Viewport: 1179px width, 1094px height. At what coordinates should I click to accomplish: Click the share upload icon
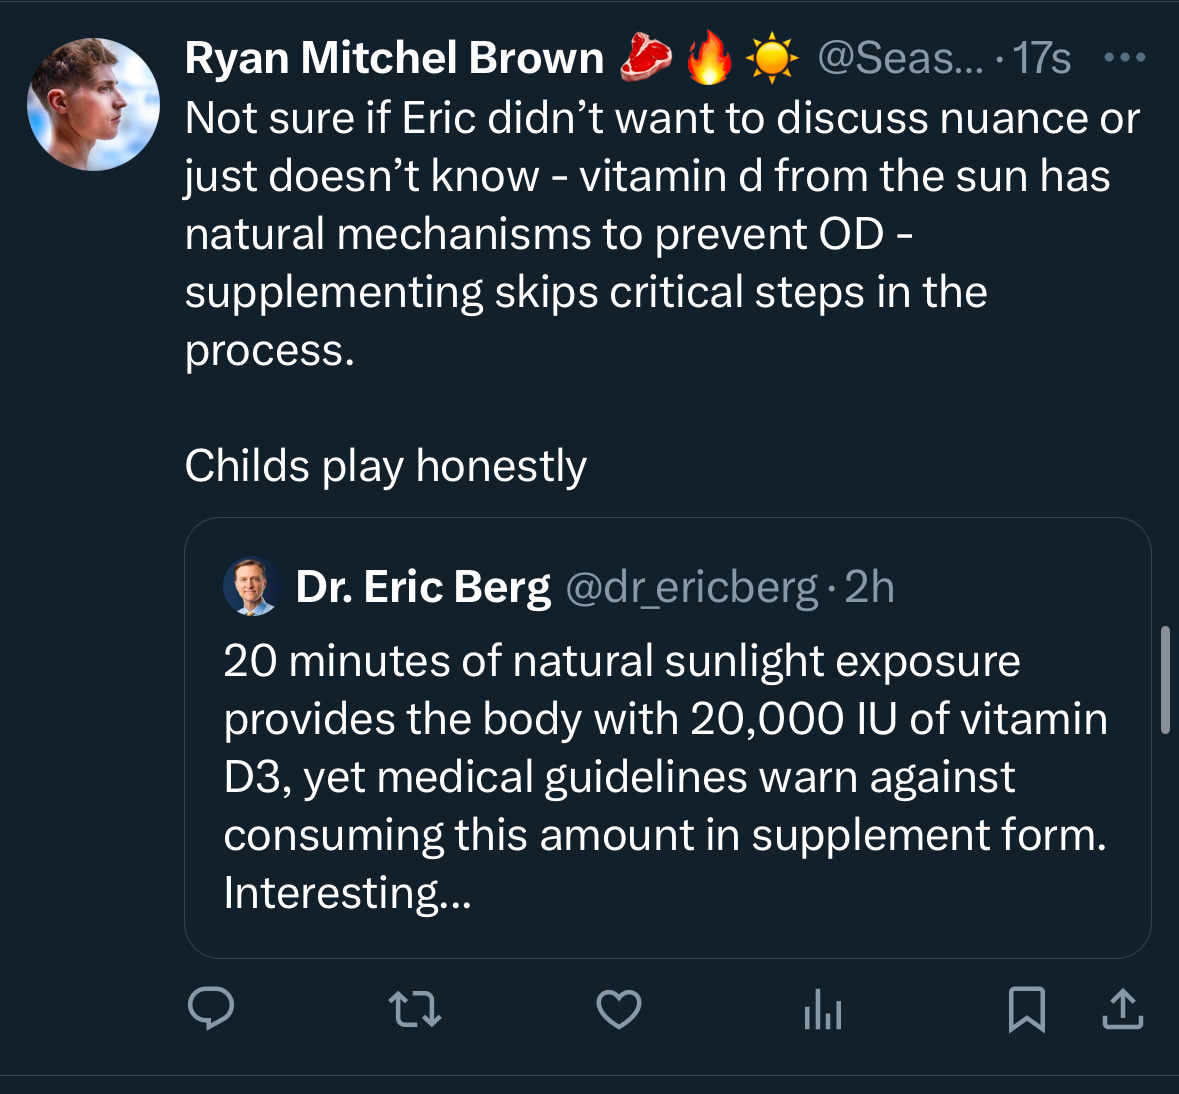(1121, 1012)
